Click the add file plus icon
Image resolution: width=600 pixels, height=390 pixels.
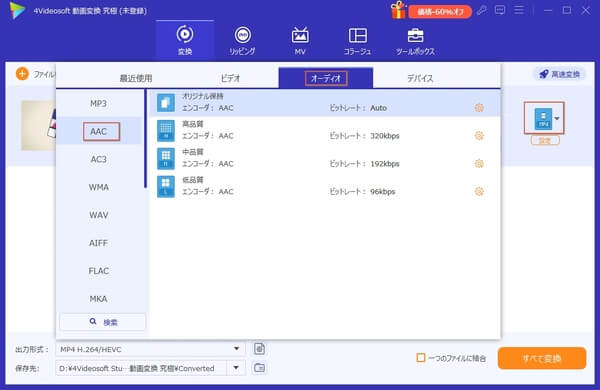(x=22, y=74)
